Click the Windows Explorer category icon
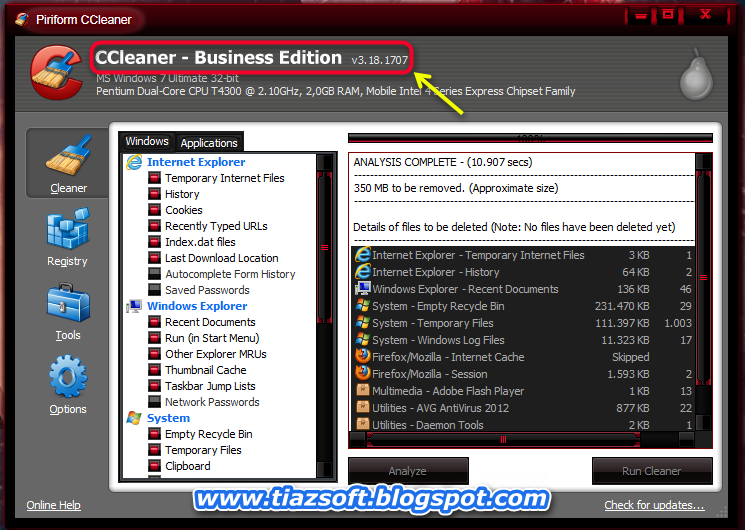The image size is (745, 530). tap(134, 306)
